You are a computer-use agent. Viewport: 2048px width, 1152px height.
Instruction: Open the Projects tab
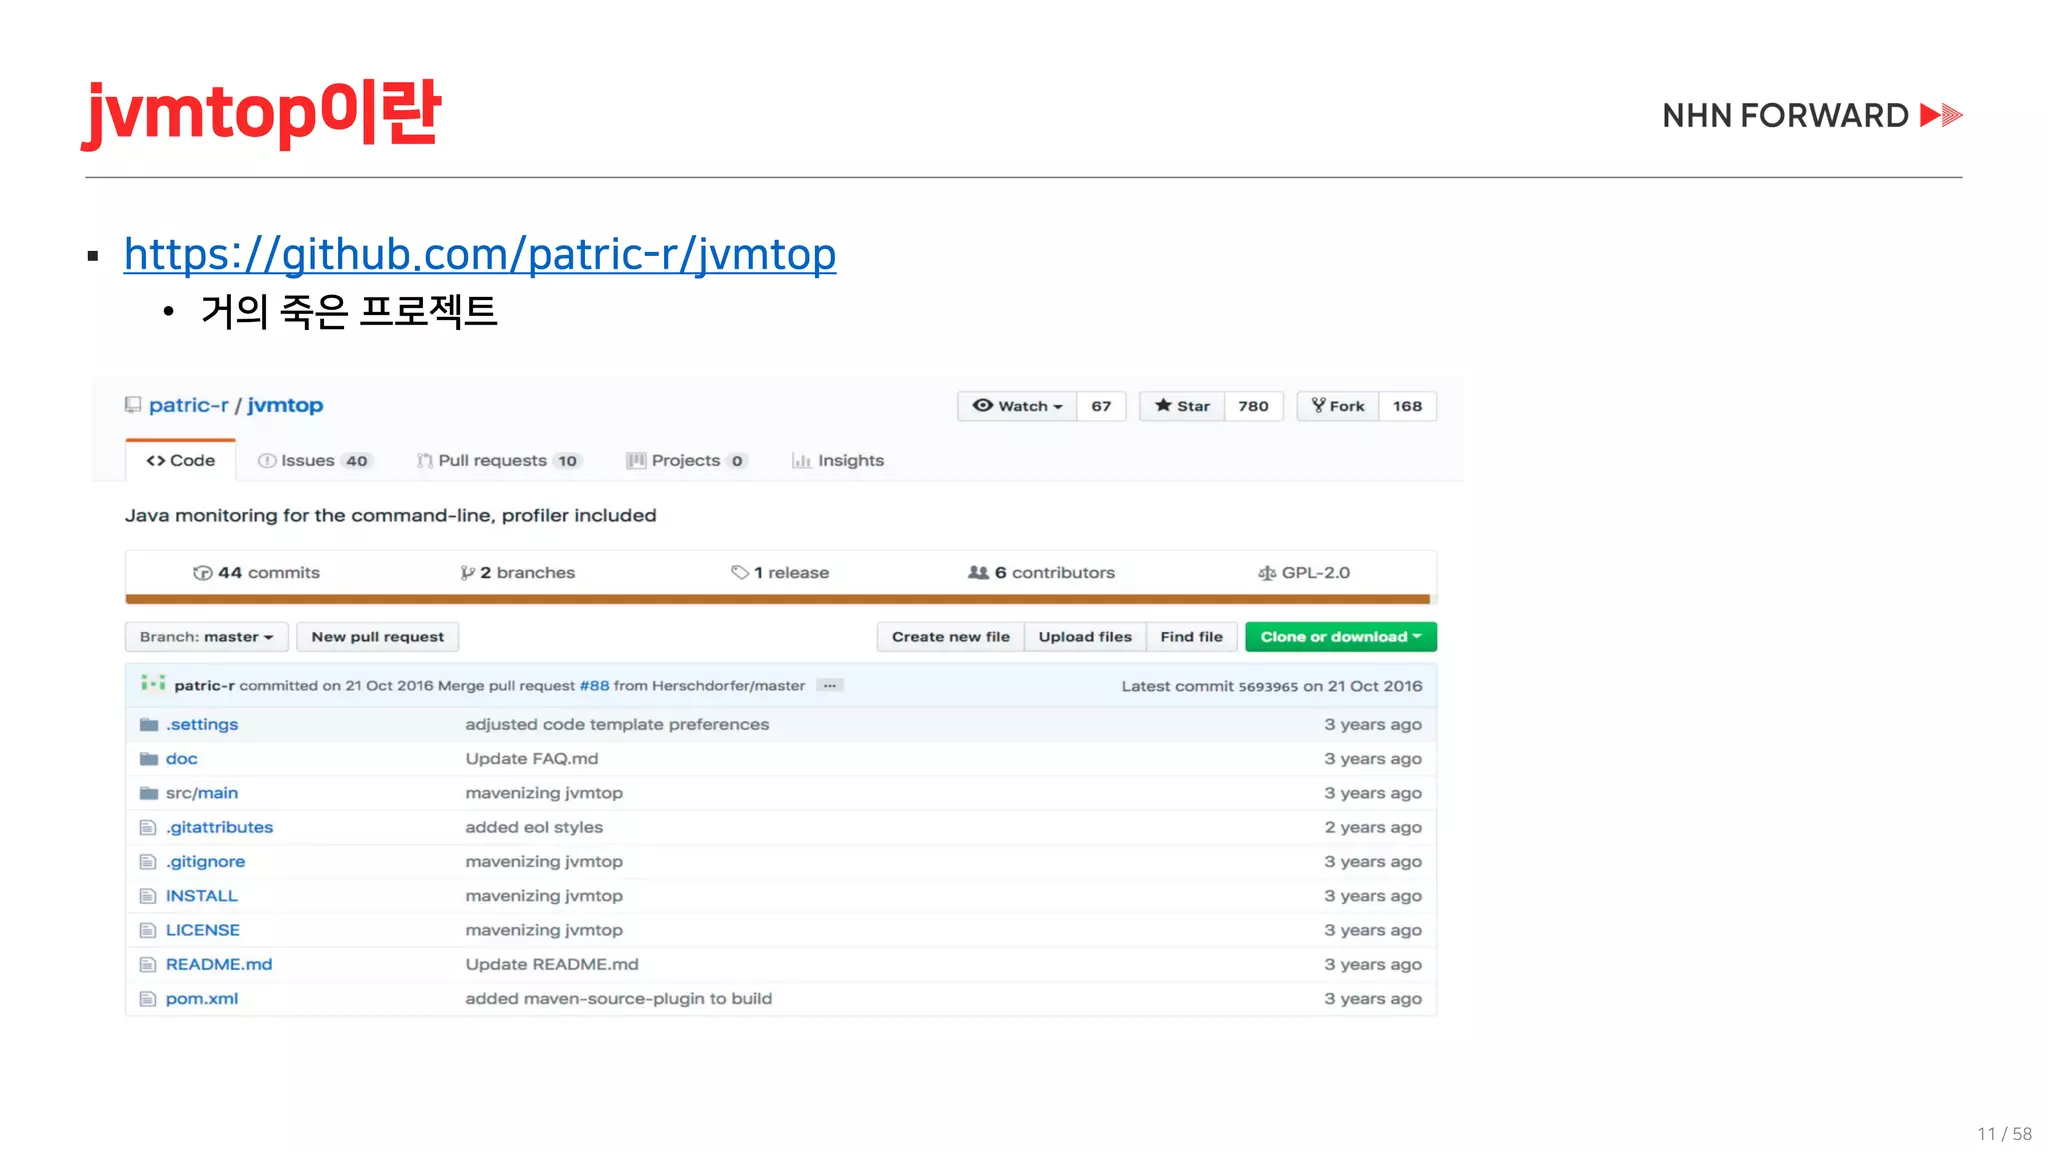(x=686, y=460)
